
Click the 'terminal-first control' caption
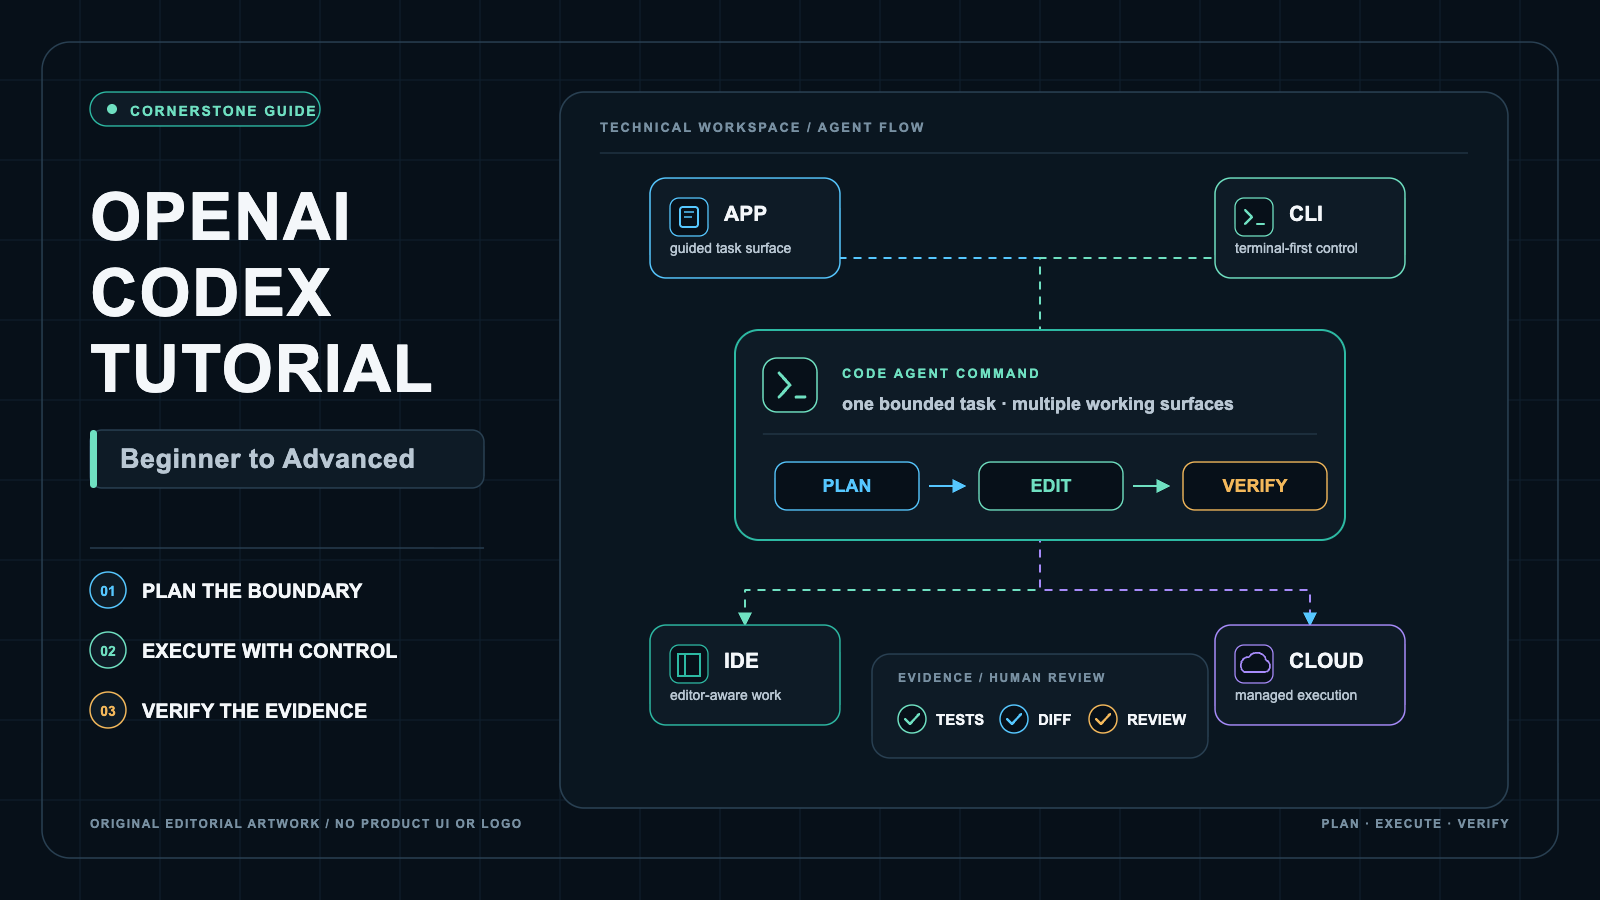(1296, 248)
